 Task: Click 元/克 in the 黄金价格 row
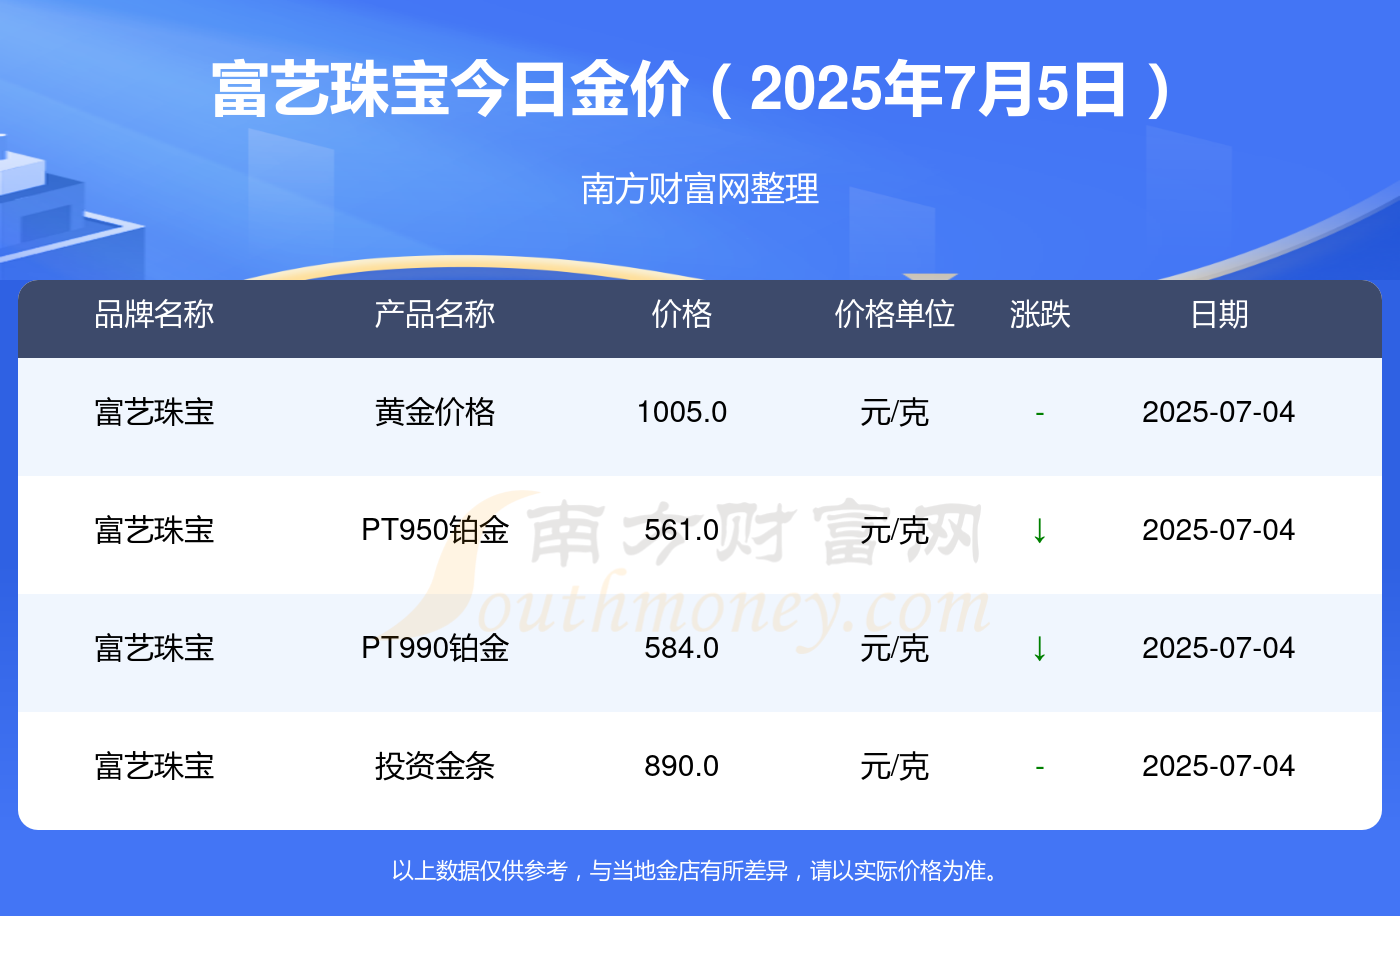pyautogui.click(x=895, y=412)
